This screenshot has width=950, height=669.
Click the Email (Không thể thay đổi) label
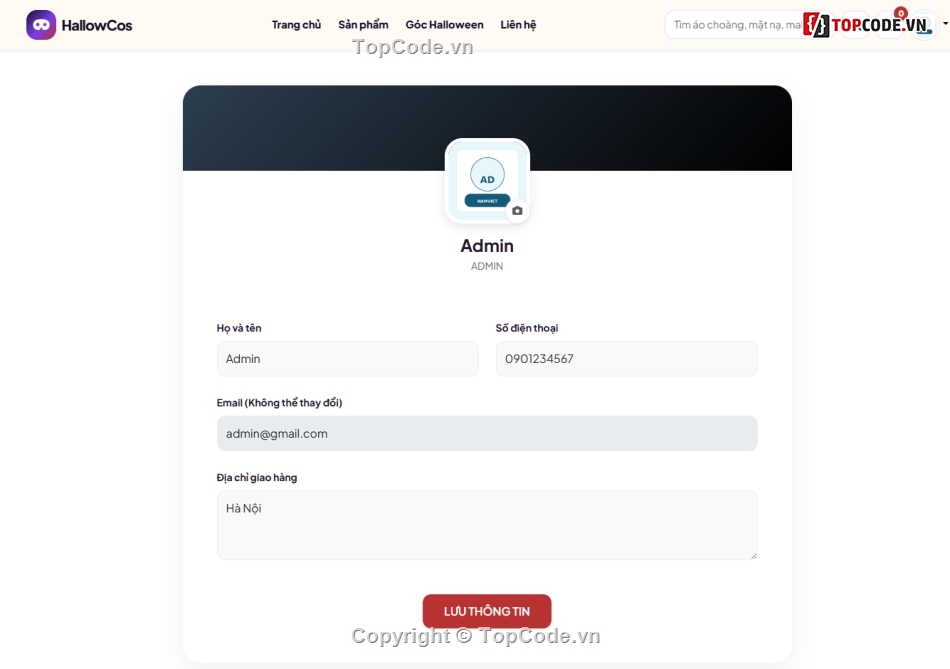click(x=279, y=402)
